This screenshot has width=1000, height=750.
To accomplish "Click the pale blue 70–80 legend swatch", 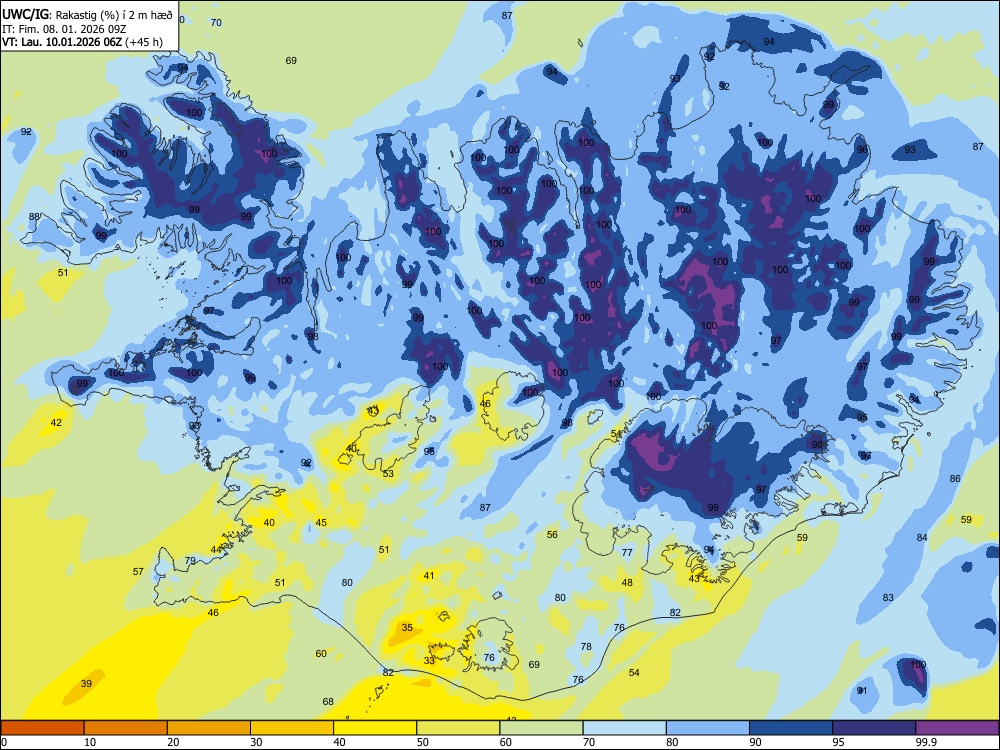I will [624, 728].
